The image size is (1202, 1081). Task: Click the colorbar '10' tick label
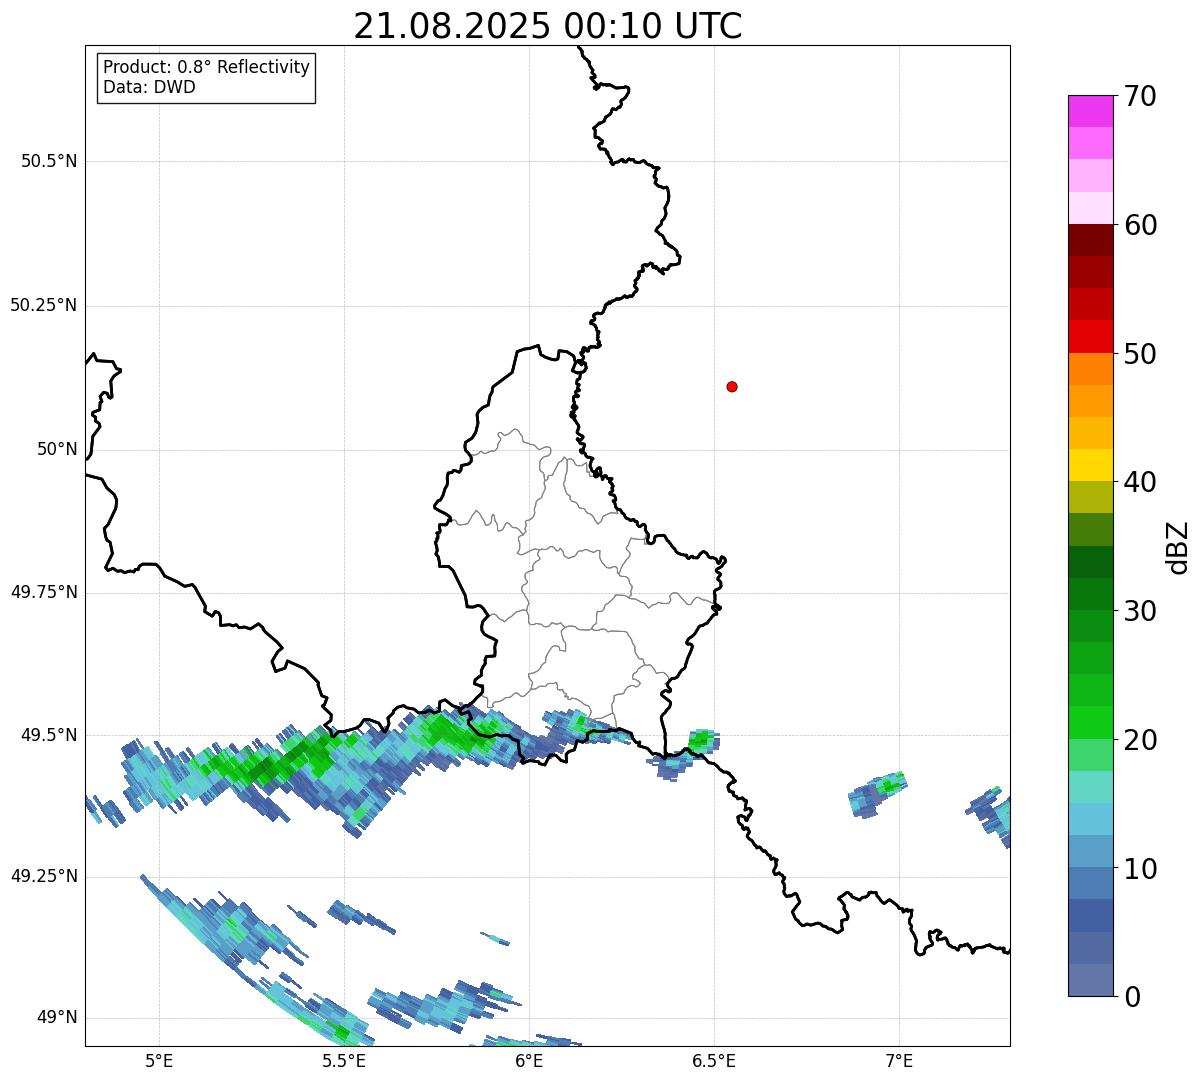pos(1140,869)
